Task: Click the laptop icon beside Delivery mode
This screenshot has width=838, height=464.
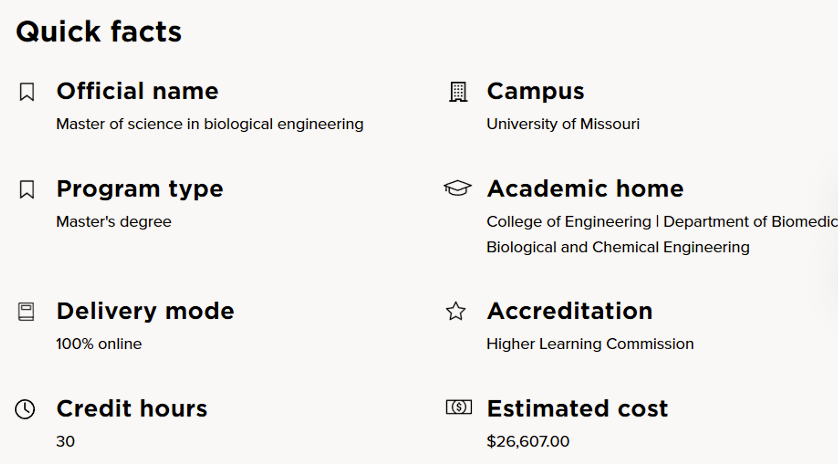Action: pyautogui.click(x=27, y=312)
